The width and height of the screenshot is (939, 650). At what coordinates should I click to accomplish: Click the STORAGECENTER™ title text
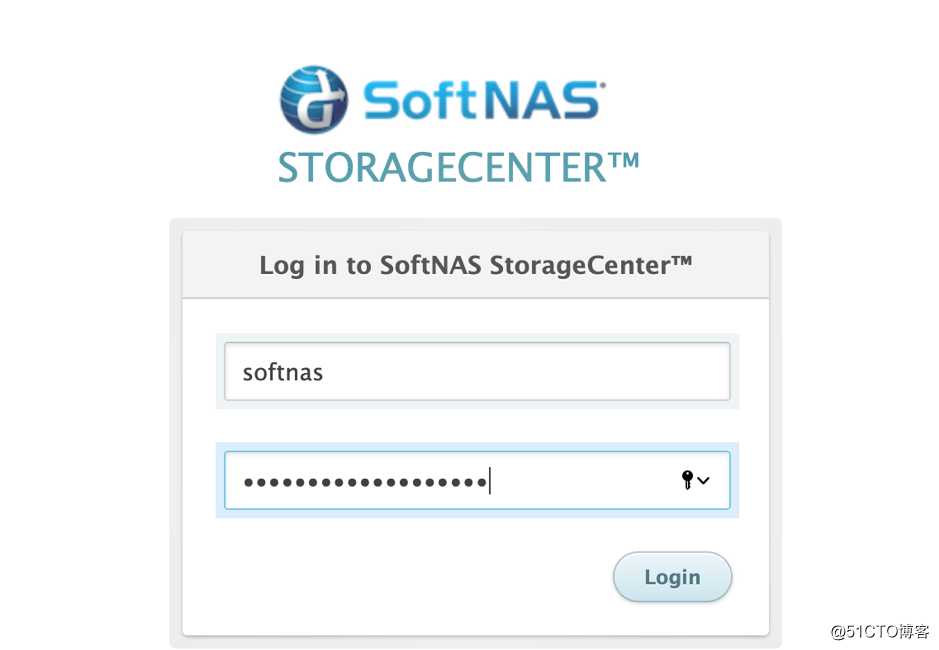pos(459,168)
